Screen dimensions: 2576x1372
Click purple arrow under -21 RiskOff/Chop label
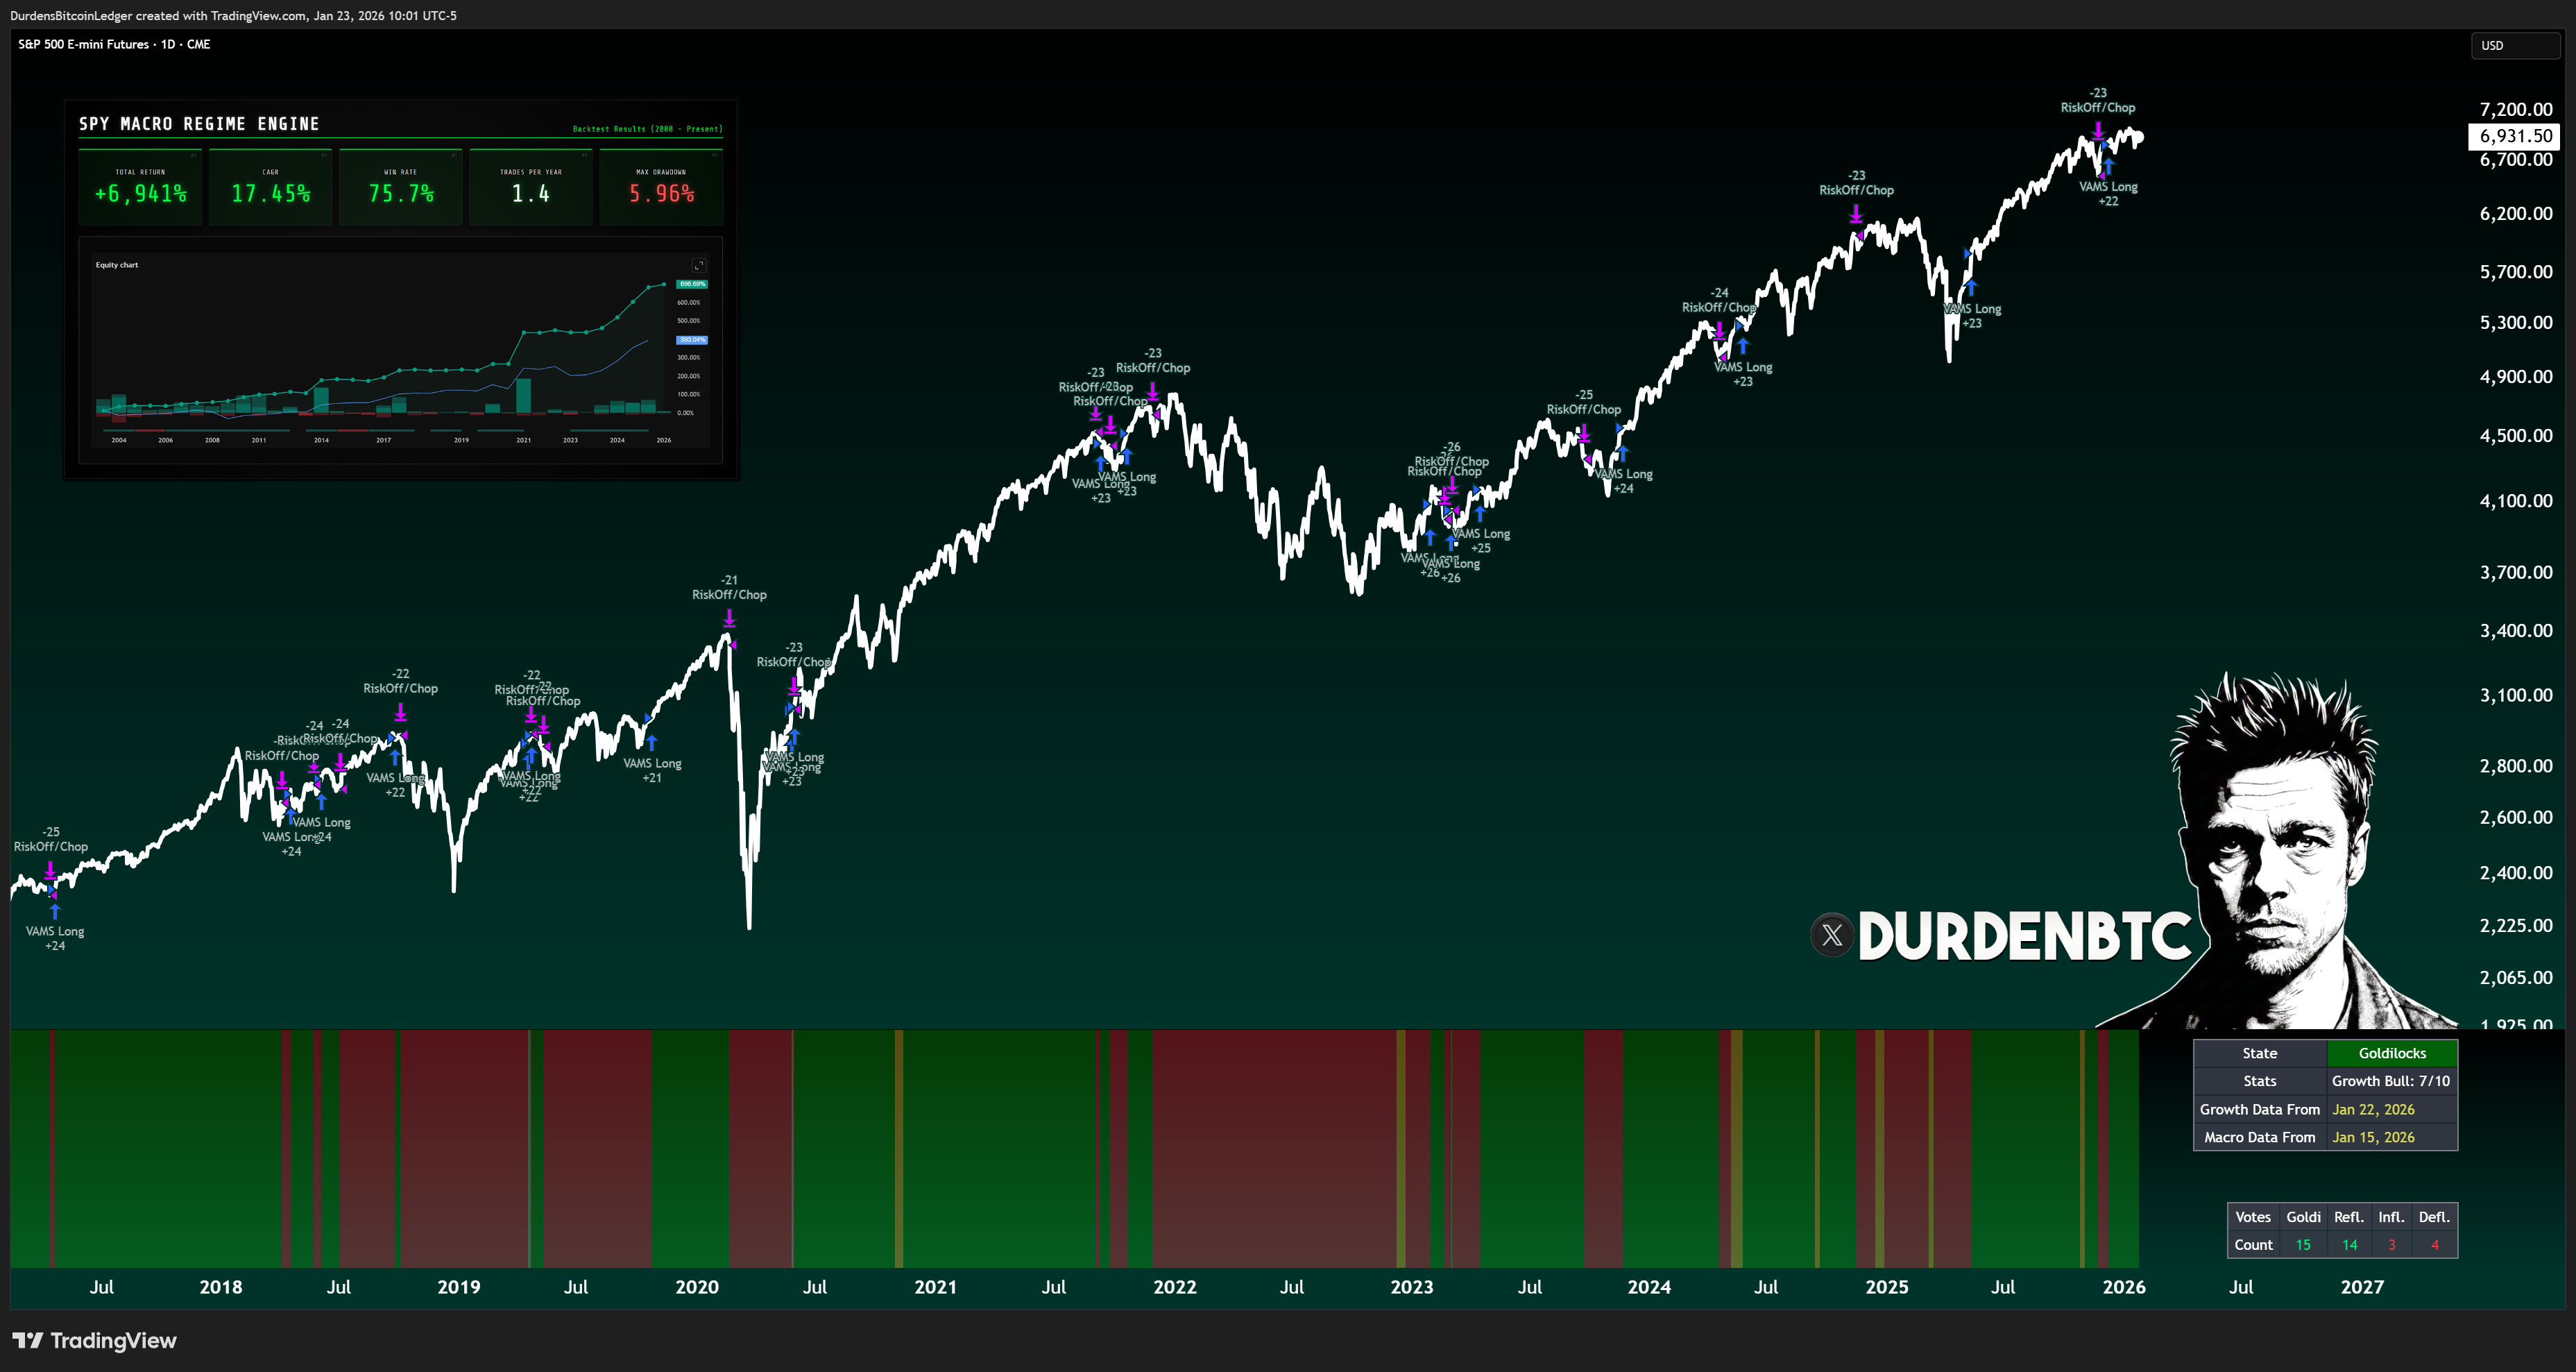[x=729, y=620]
